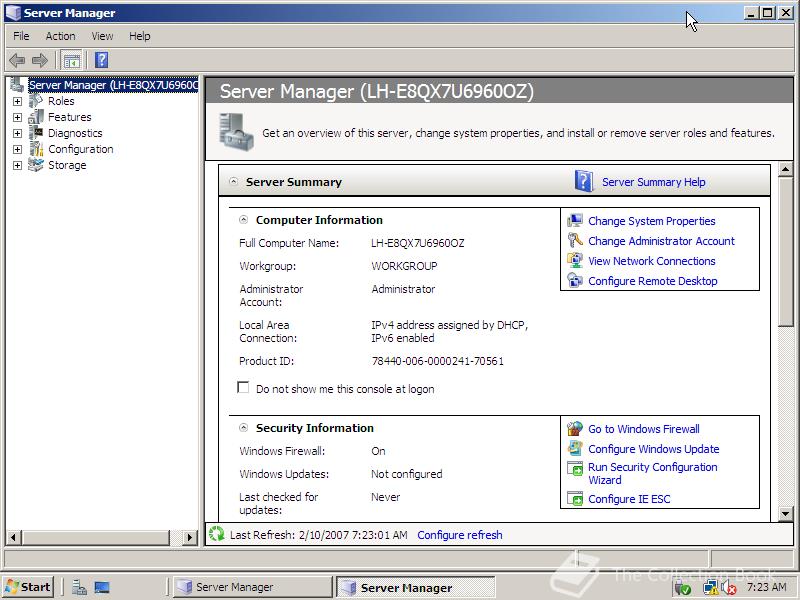Image resolution: width=800 pixels, height=600 pixels.
Task: Click the Go to Windows Firewall icon
Action: tap(575, 429)
